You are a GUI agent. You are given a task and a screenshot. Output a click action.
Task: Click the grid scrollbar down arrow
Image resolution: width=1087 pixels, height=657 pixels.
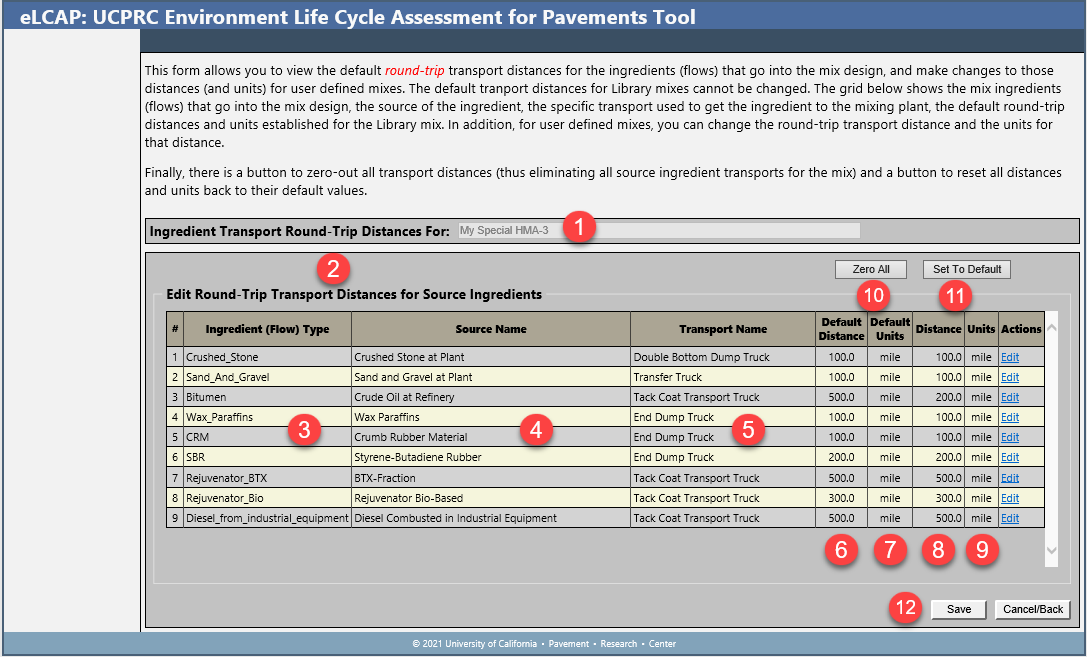coord(1050,551)
